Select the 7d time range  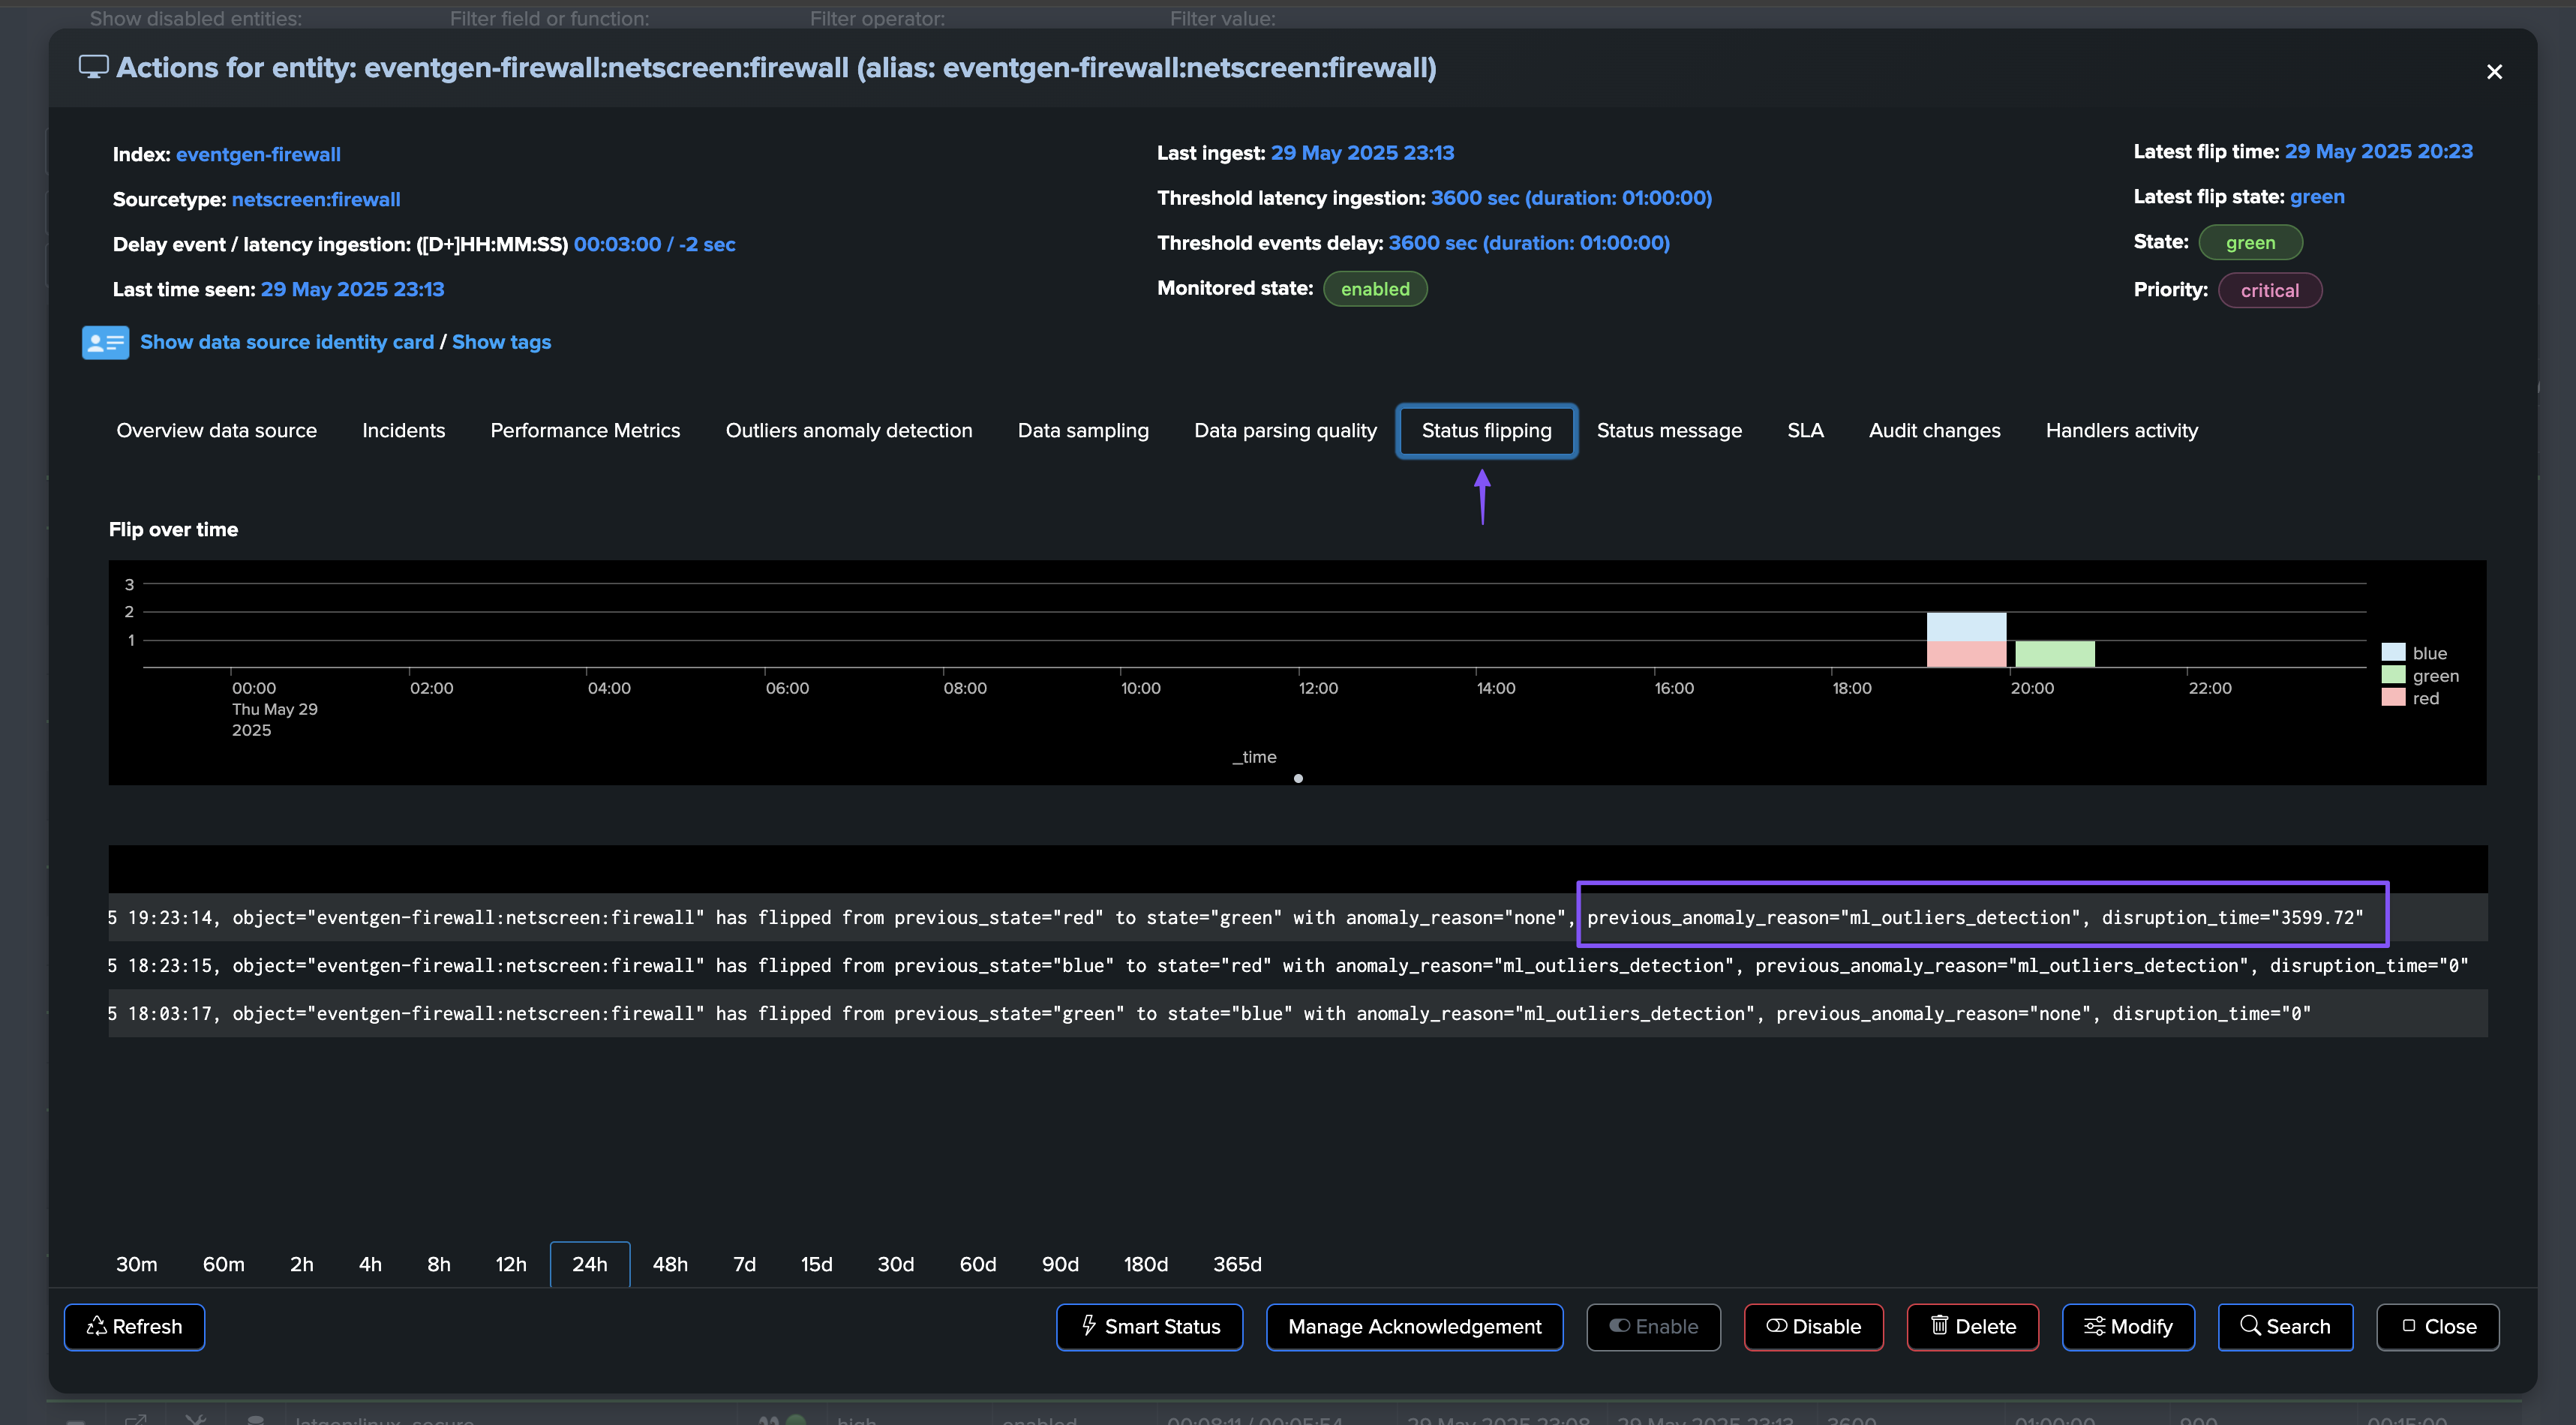click(744, 1264)
